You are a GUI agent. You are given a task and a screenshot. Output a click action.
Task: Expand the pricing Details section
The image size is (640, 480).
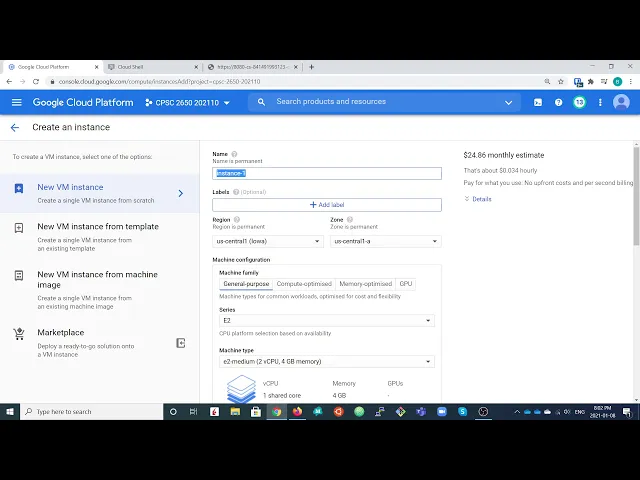click(x=478, y=199)
